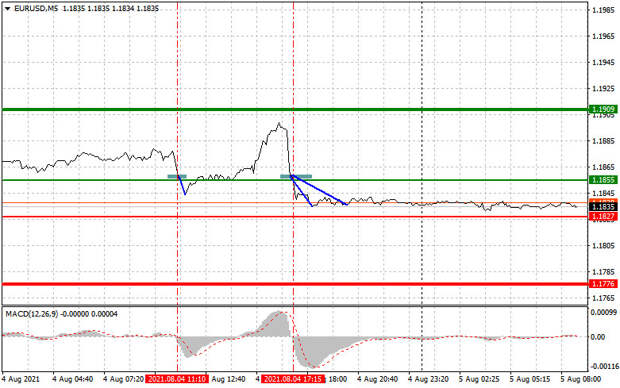Screen dimensions: 620x388
Task: Select the thin green line at 1.1855
Action: (x=295, y=180)
